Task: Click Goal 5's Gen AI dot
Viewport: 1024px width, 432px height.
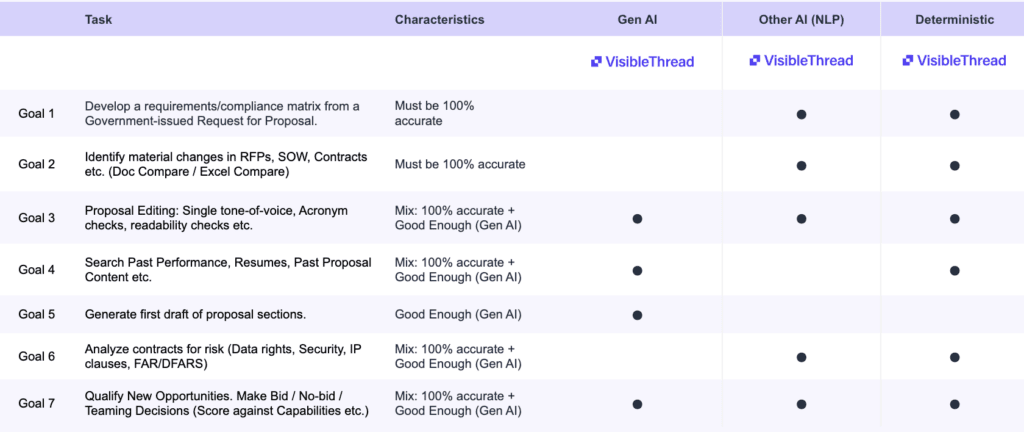Action: pyautogui.click(x=637, y=314)
